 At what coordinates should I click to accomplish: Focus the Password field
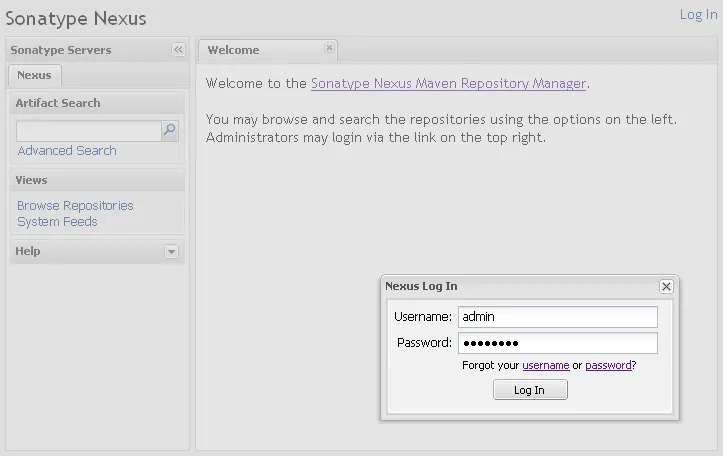(557, 343)
